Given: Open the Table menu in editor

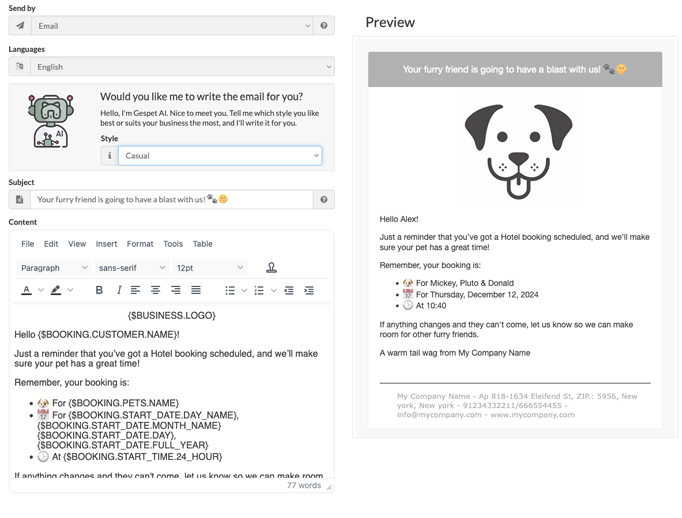Looking at the screenshot, I should (203, 244).
